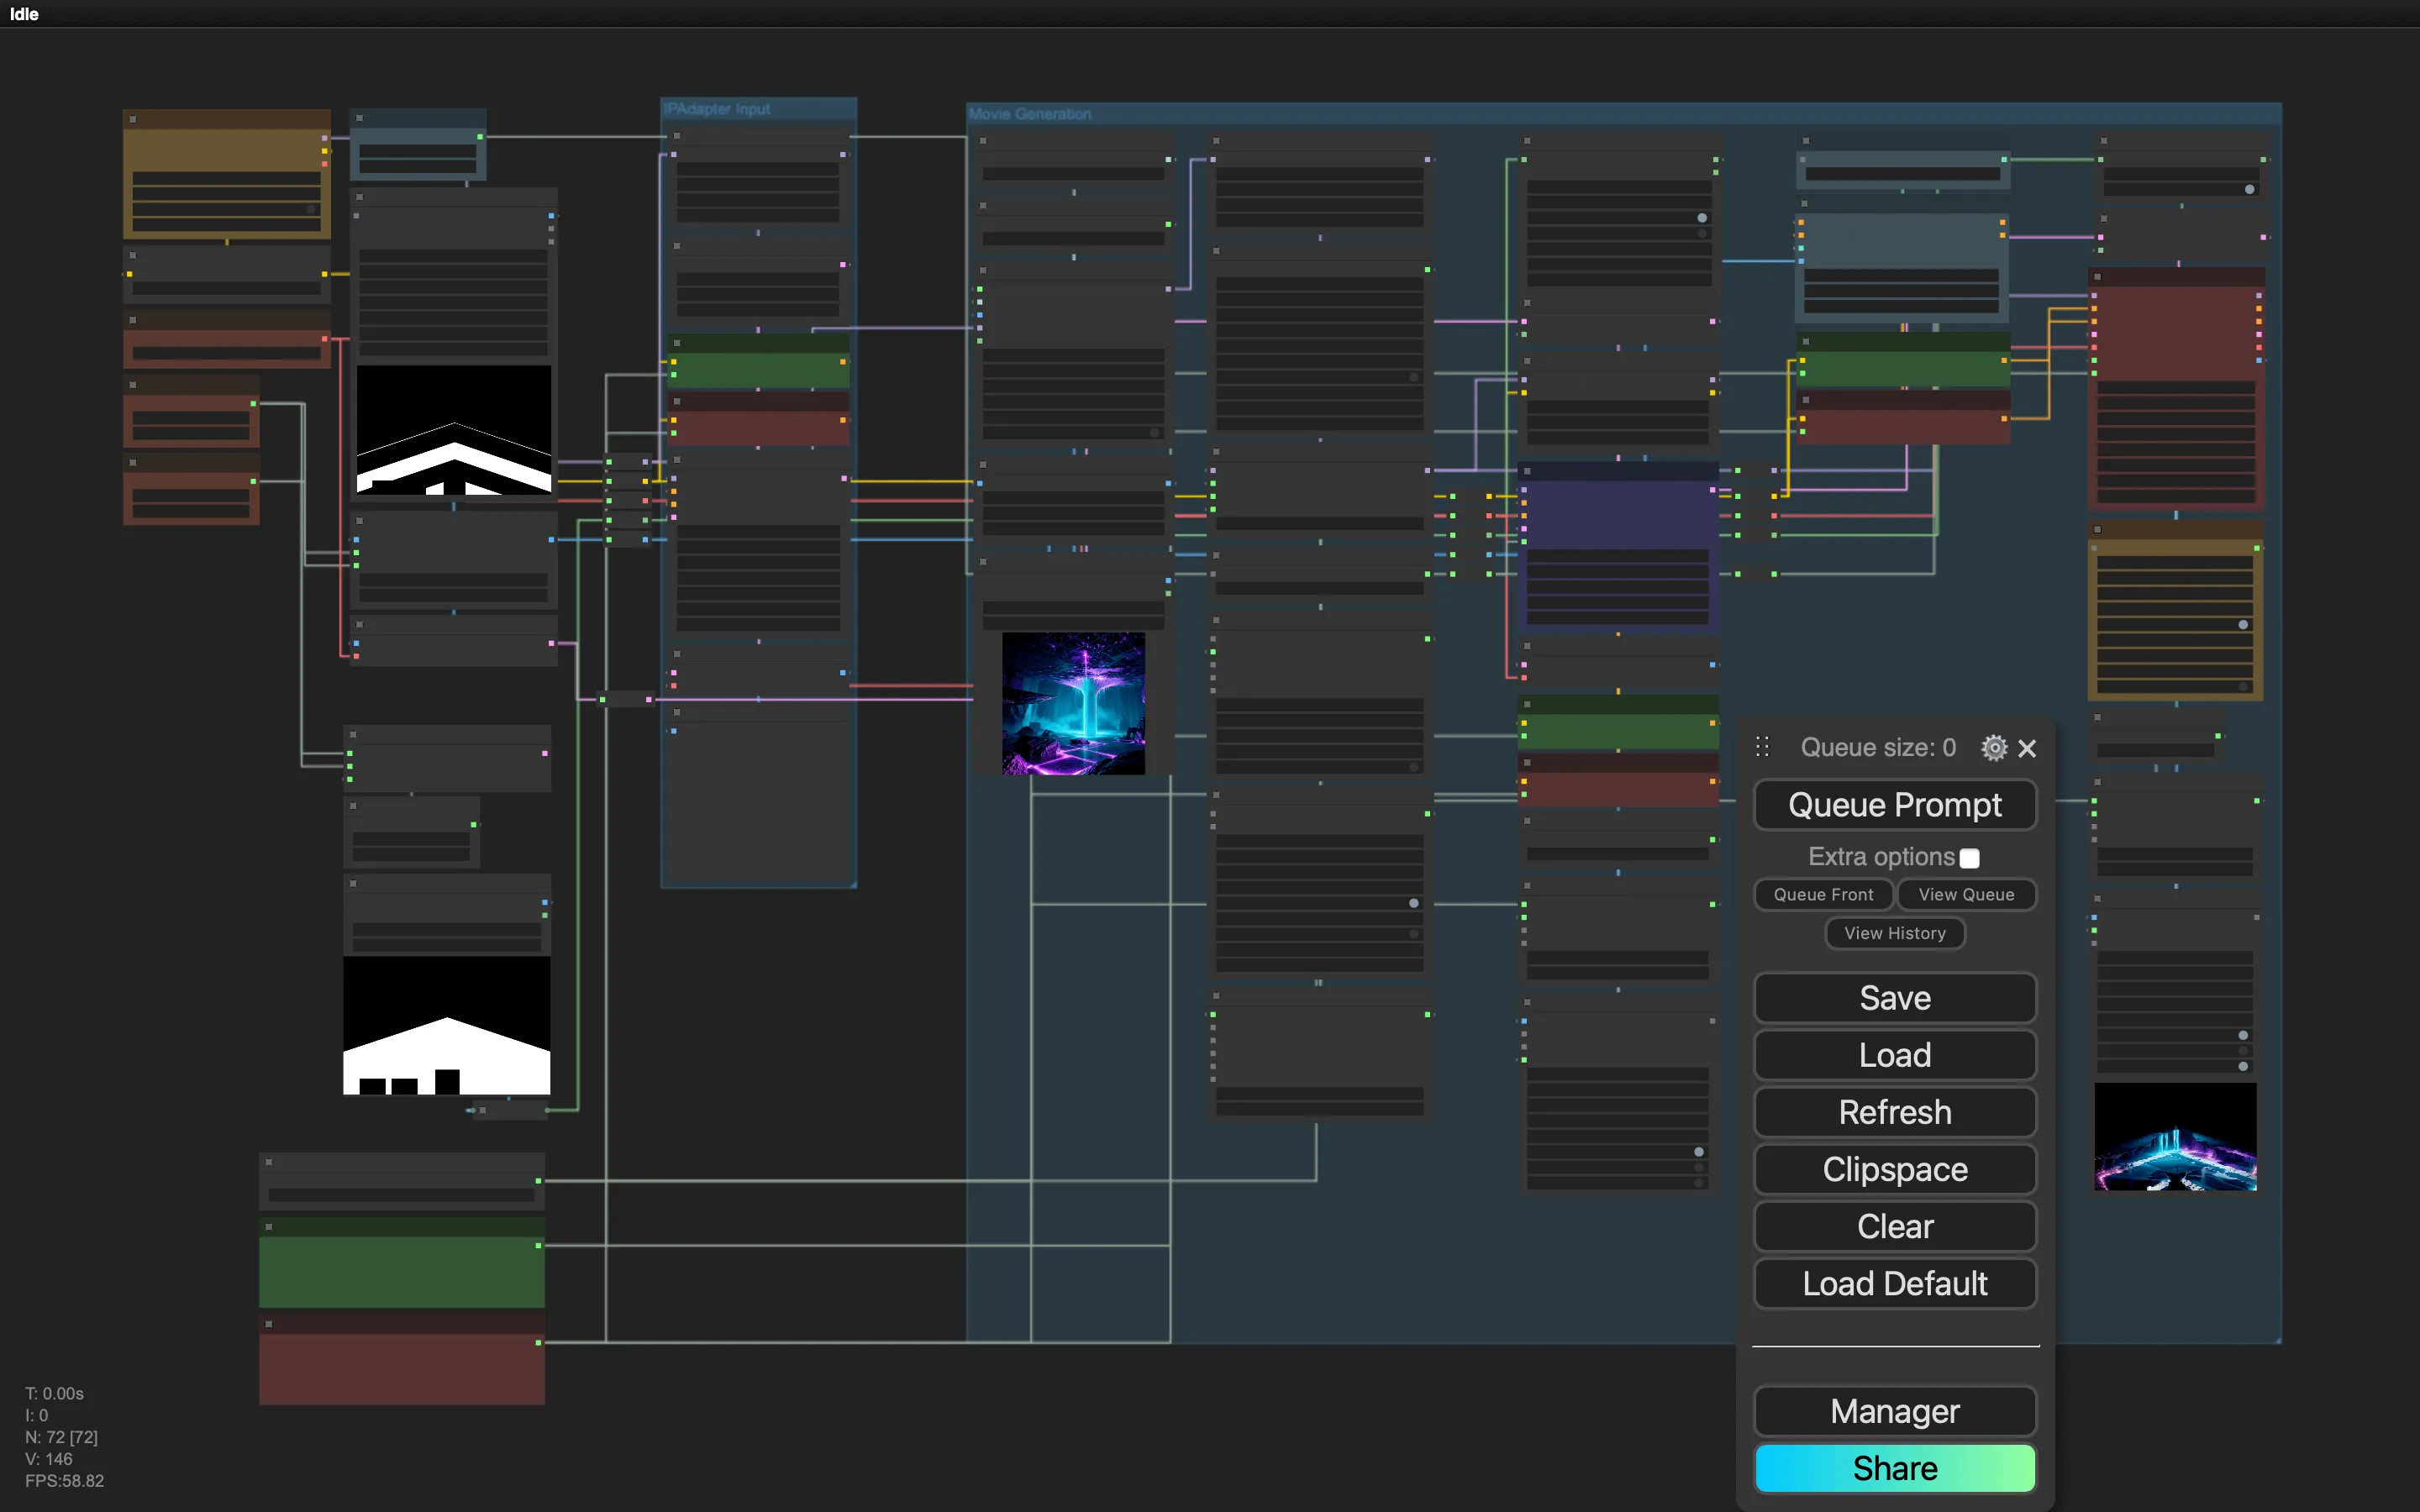The height and width of the screenshot is (1512, 2420).
Task: Click the node collapse marker on the far-right red node
Action: tap(2098, 277)
